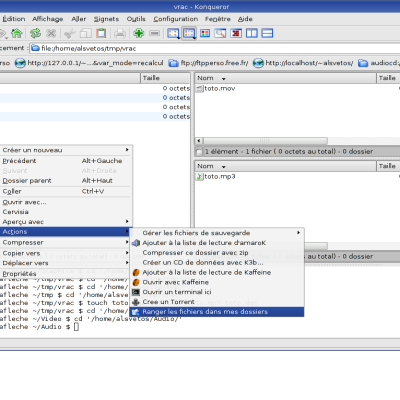Expand the Compresser submenu
The height and width of the screenshot is (400, 400).
coord(66,243)
